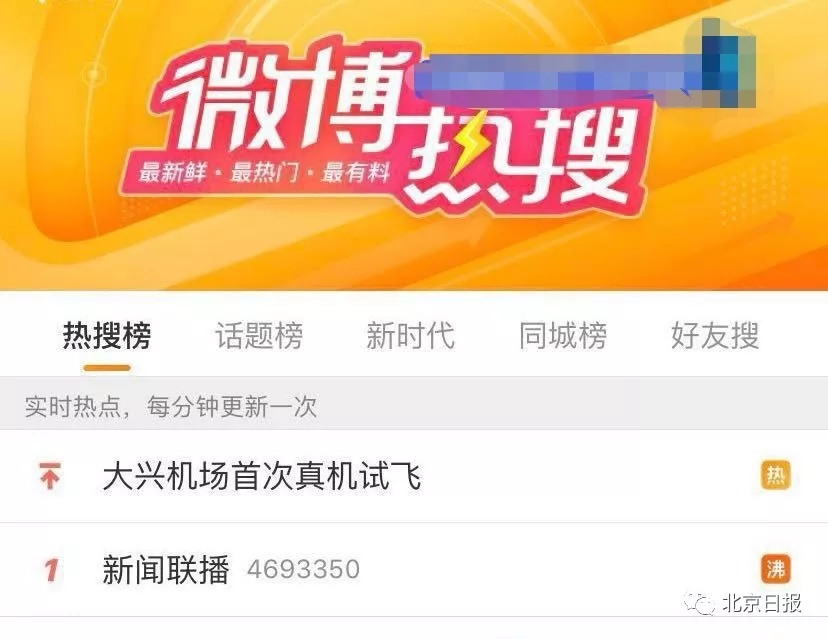Viewport: 828px width, 639px height.
Task: Switch to the 新时代 tab
Action: 410,335
